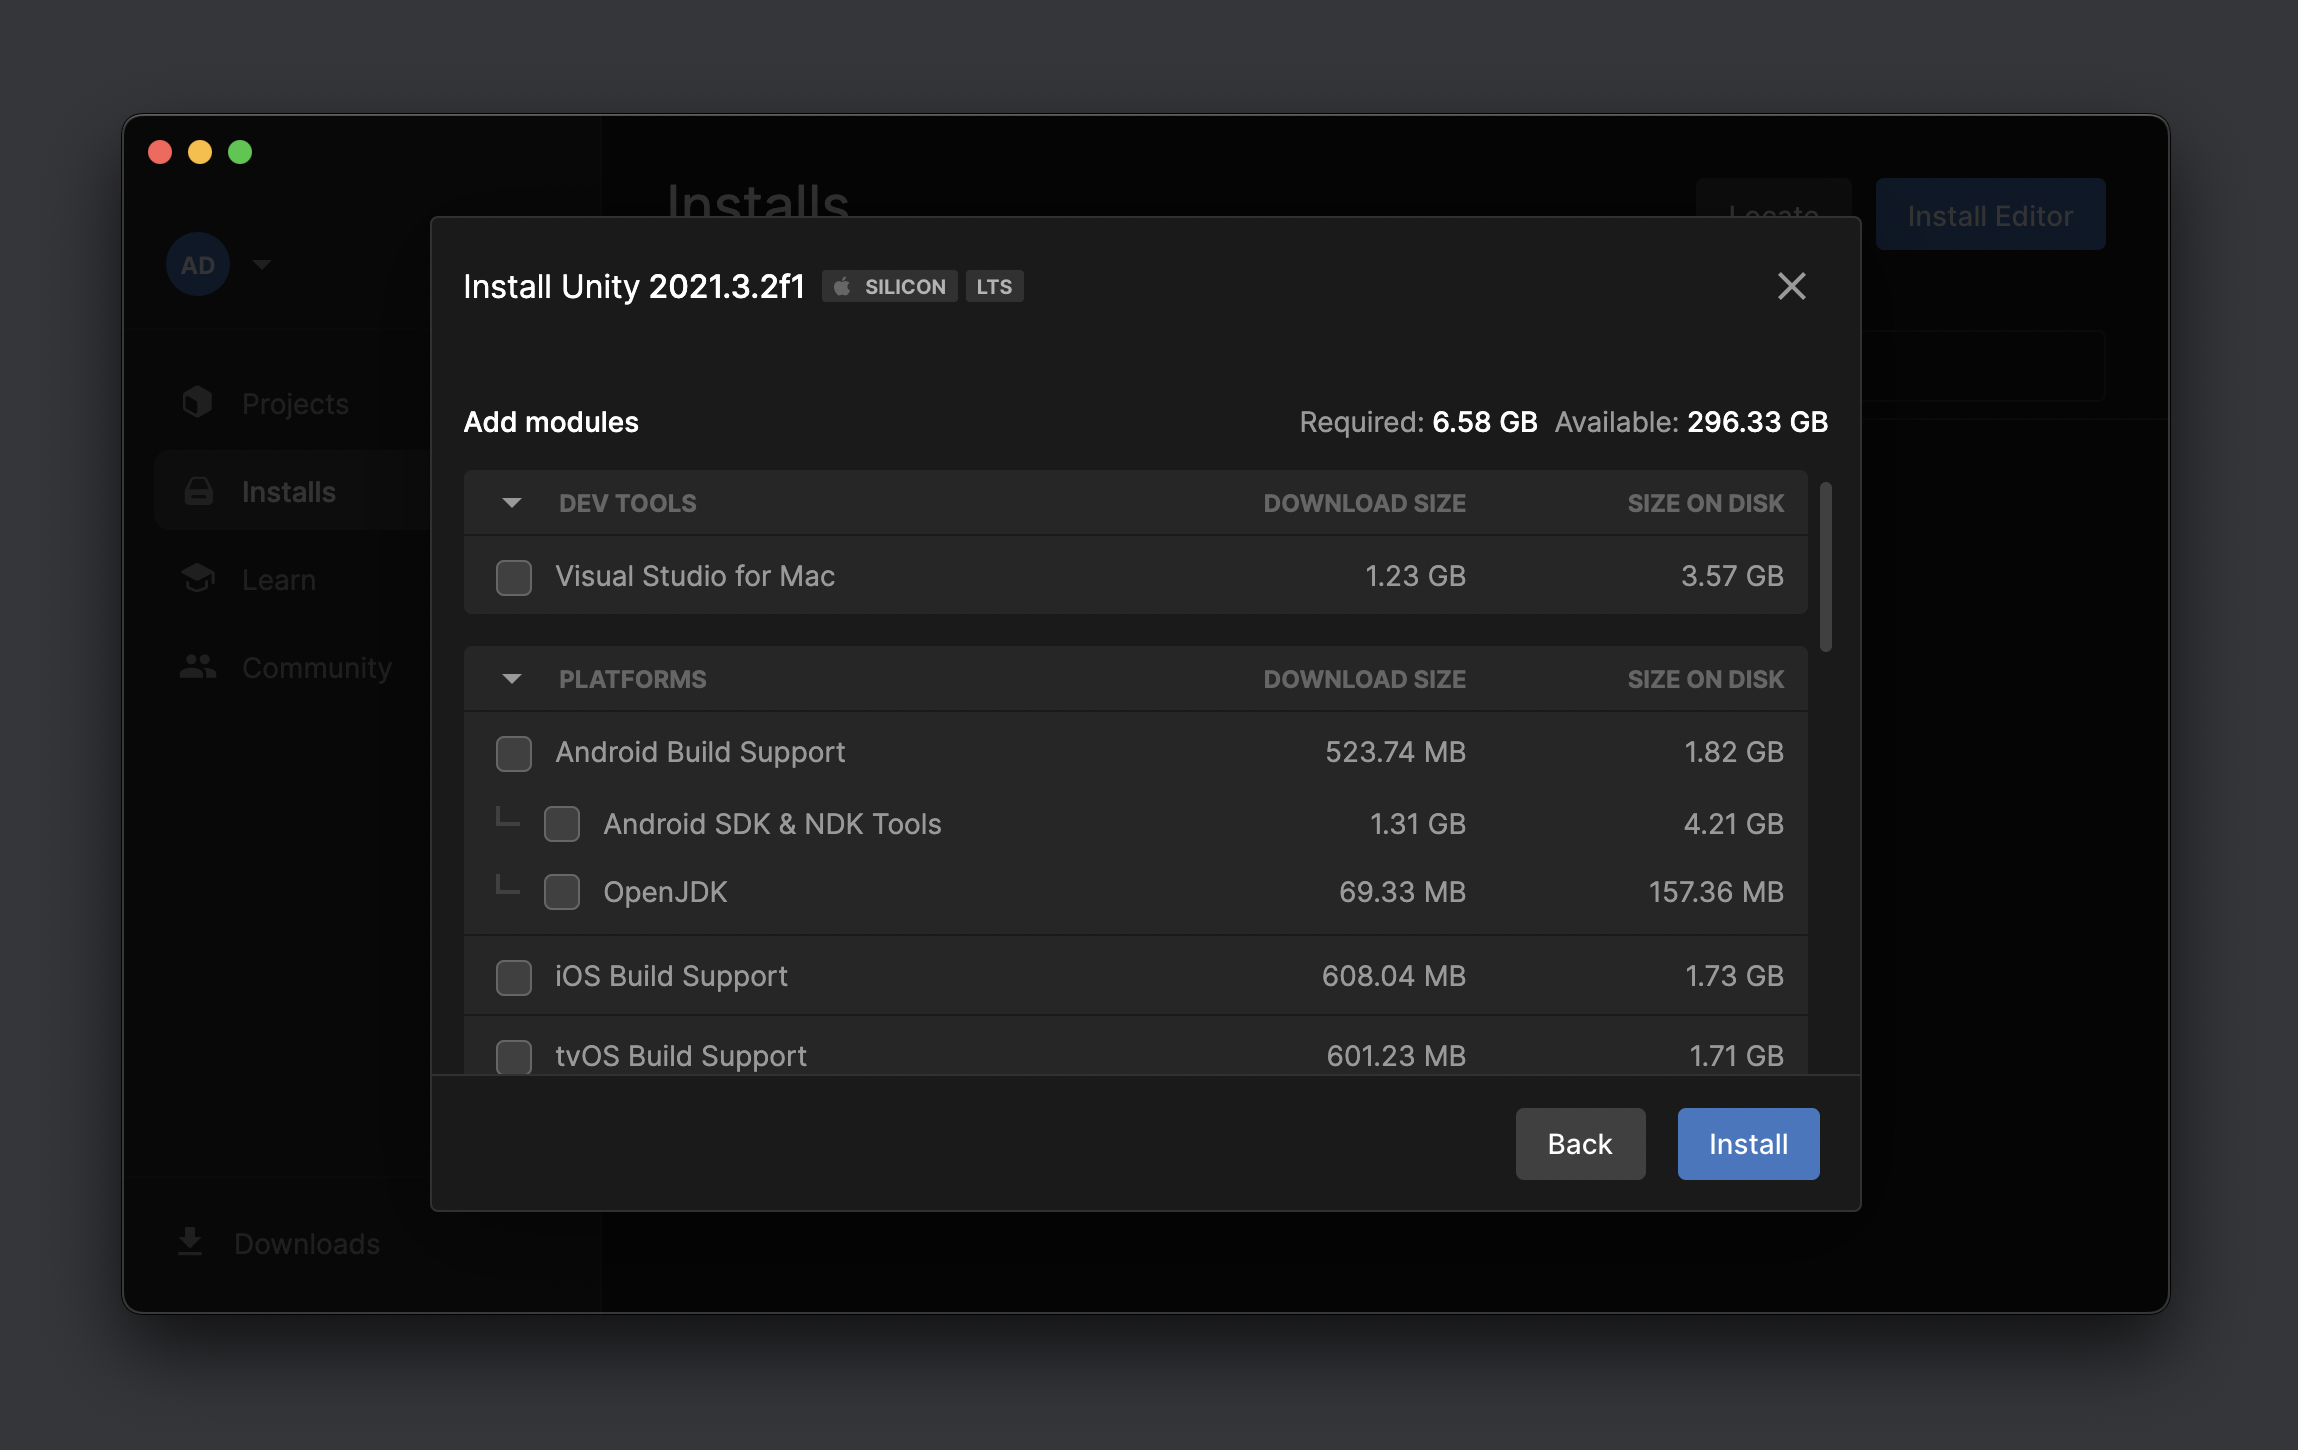Click the blue Install button
Image resolution: width=2298 pixels, height=1450 pixels.
tap(1748, 1144)
